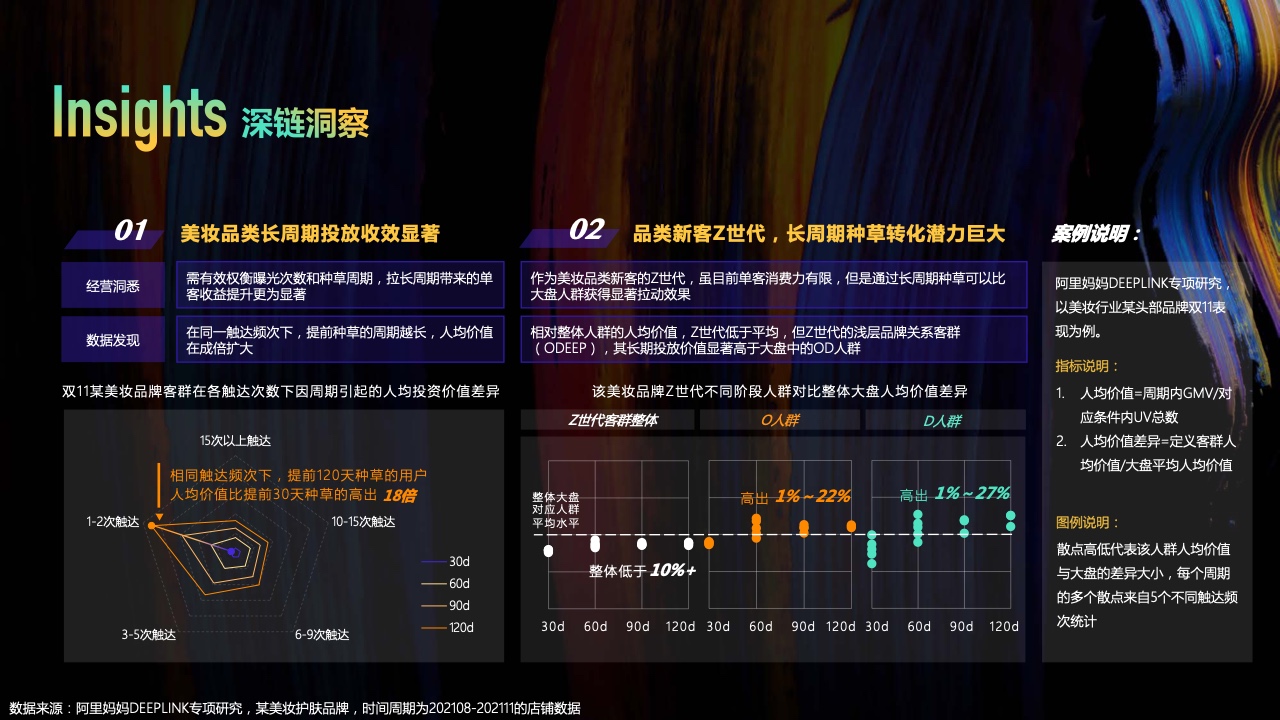Select the 人均价值差异 definition item
The height and width of the screenshot is (720, 1280).
click(1147, 453)
